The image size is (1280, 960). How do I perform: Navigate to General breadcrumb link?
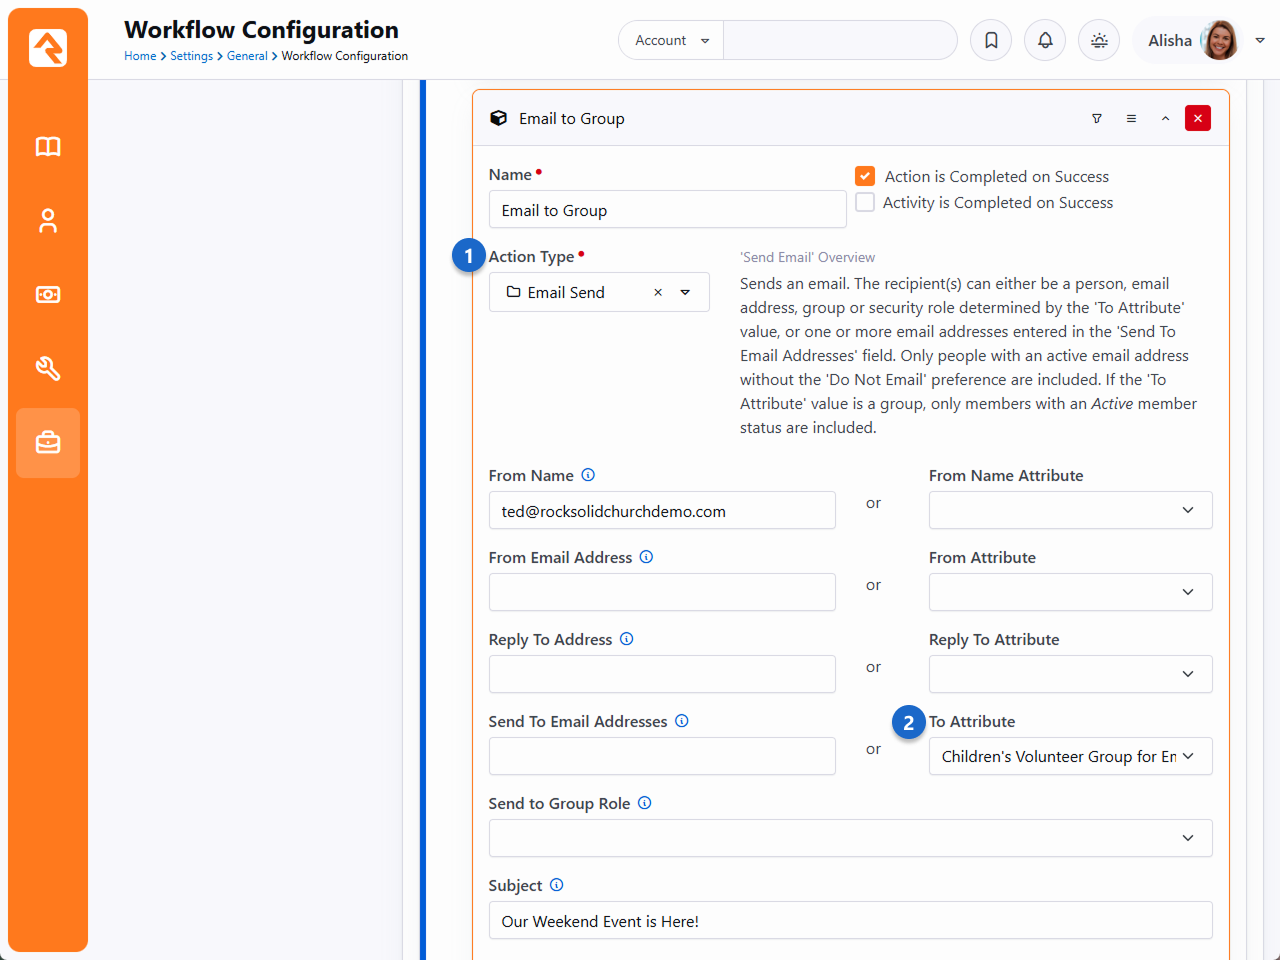[247, 57]
